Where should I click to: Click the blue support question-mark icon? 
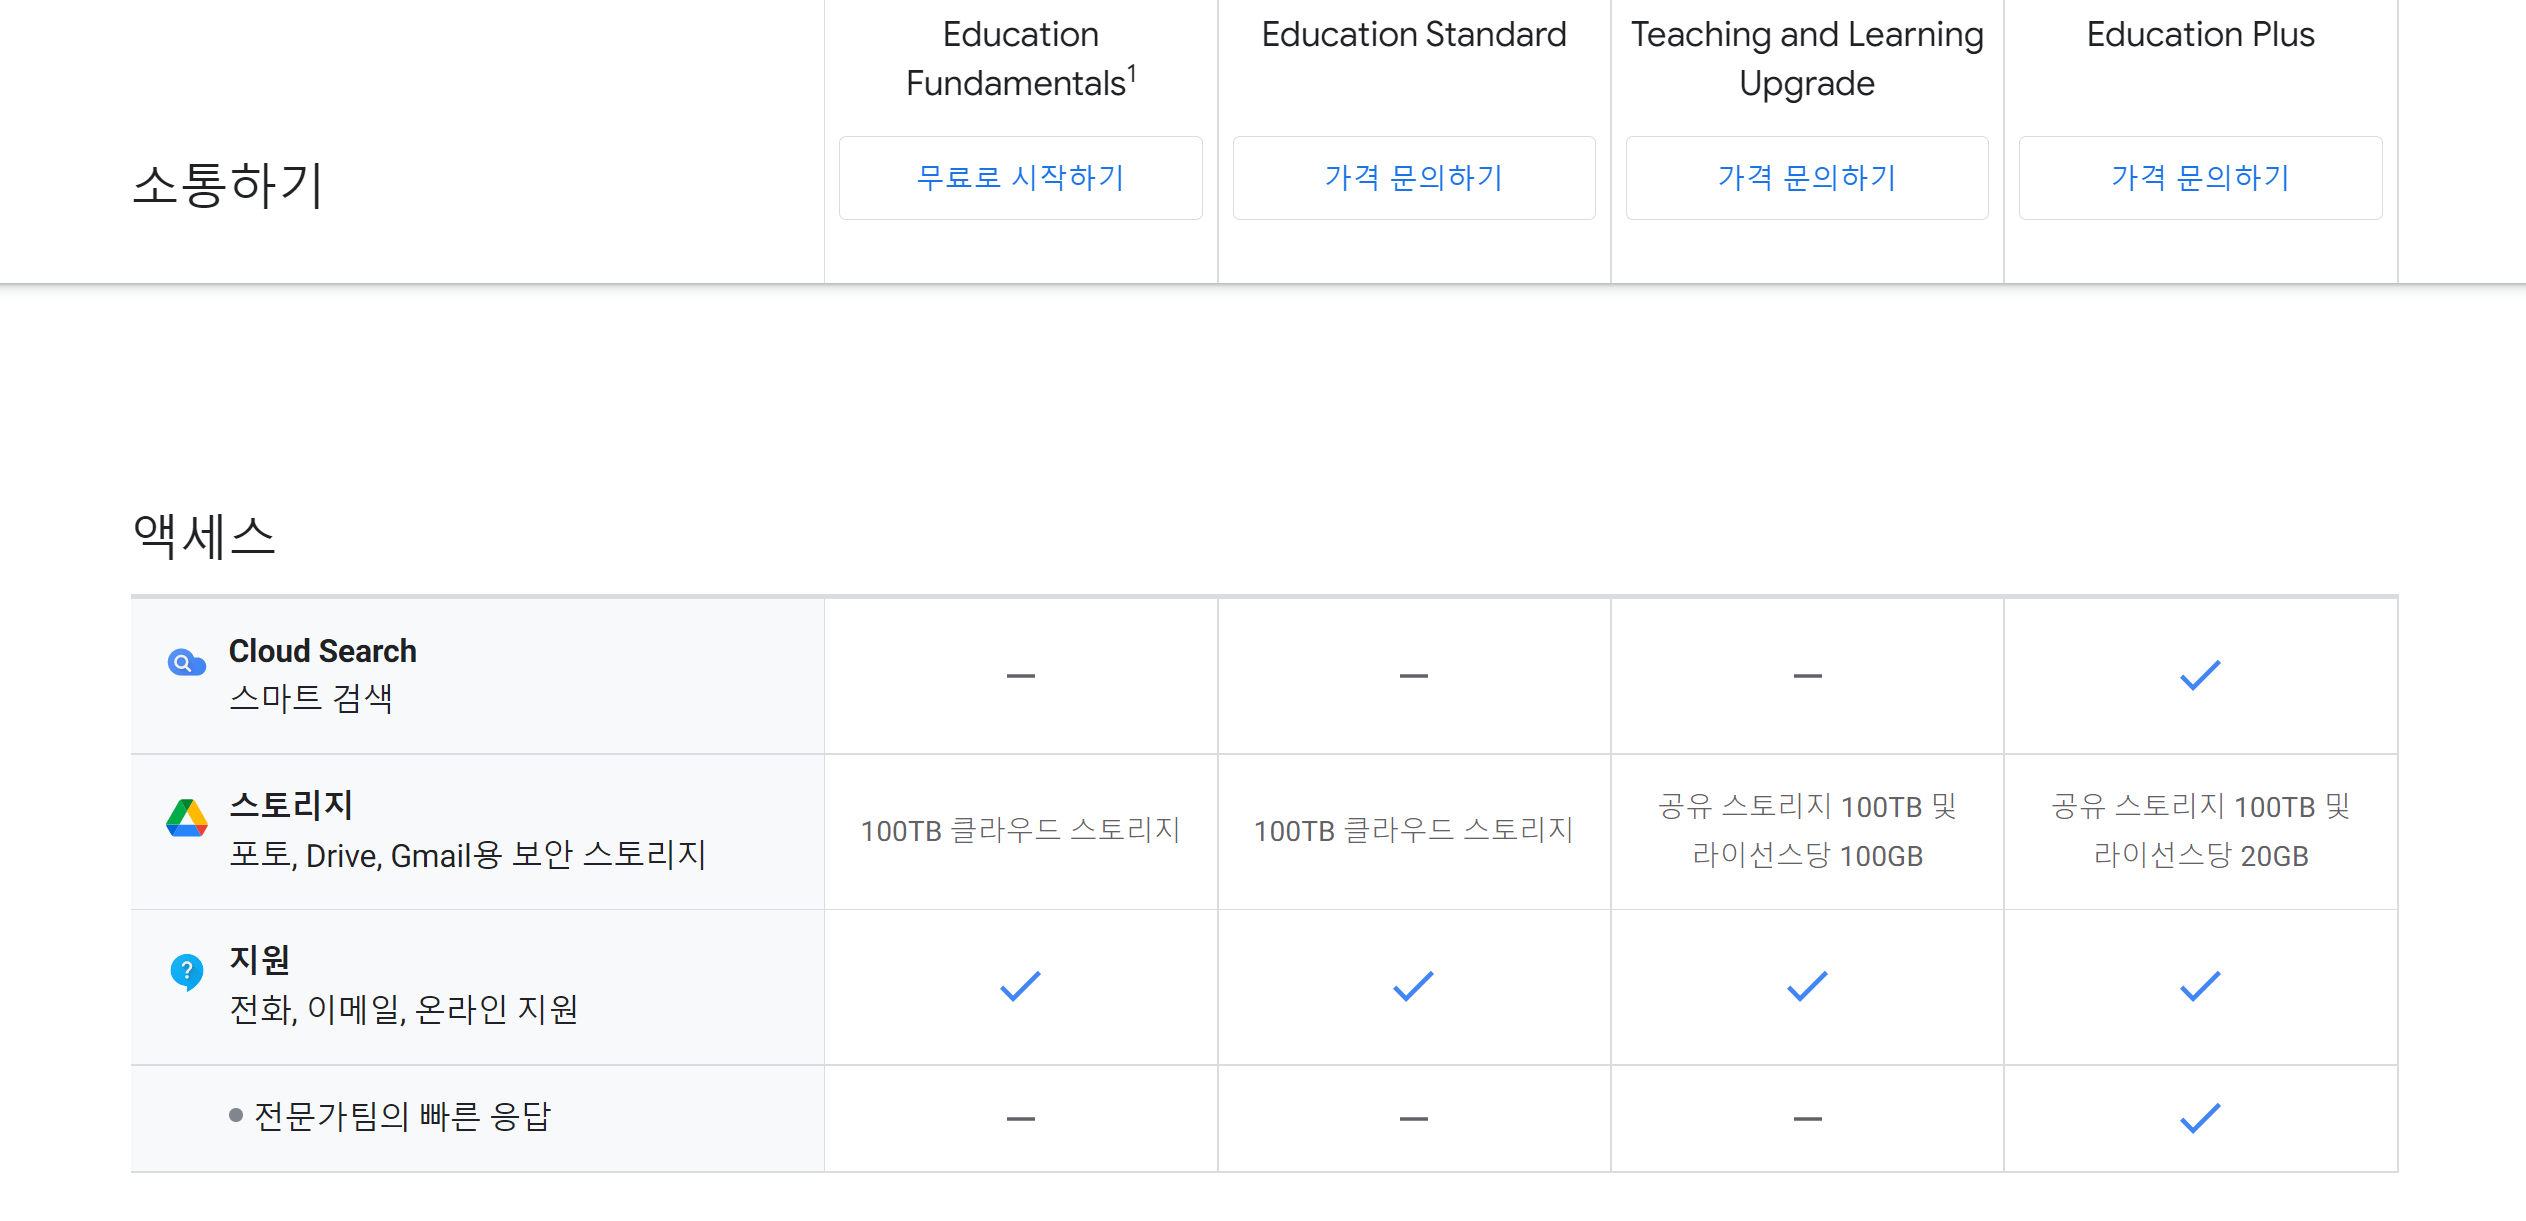click(x=186, y=970)
